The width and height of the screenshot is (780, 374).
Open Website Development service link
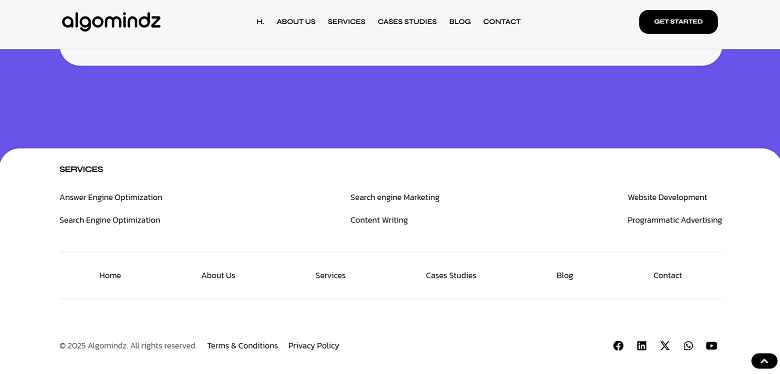(x=667, y=197)
